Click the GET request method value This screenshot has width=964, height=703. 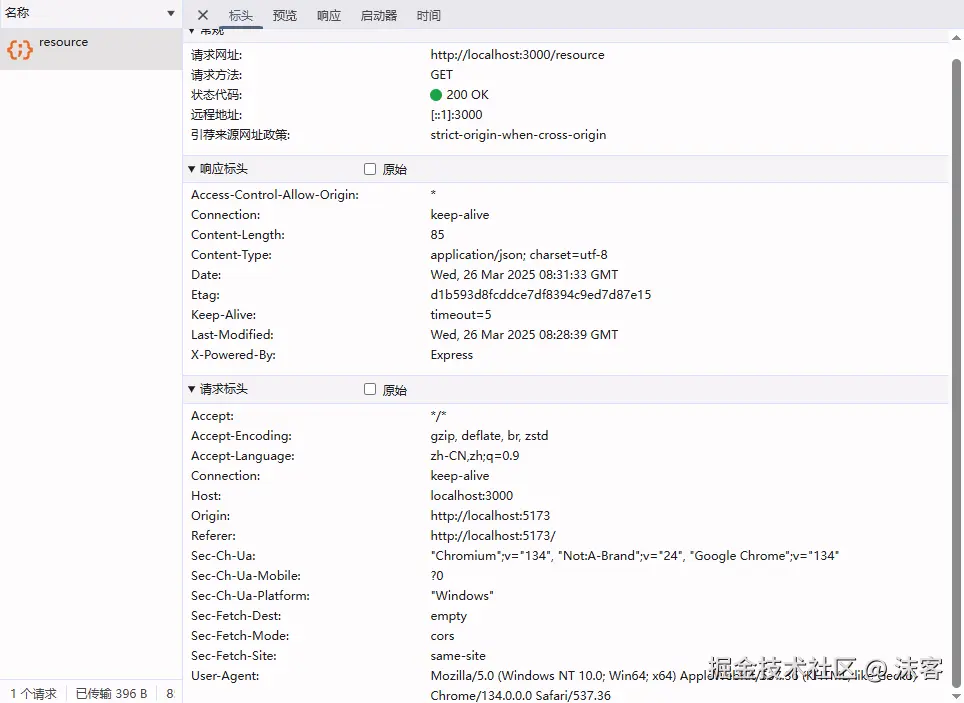[441, 75]
